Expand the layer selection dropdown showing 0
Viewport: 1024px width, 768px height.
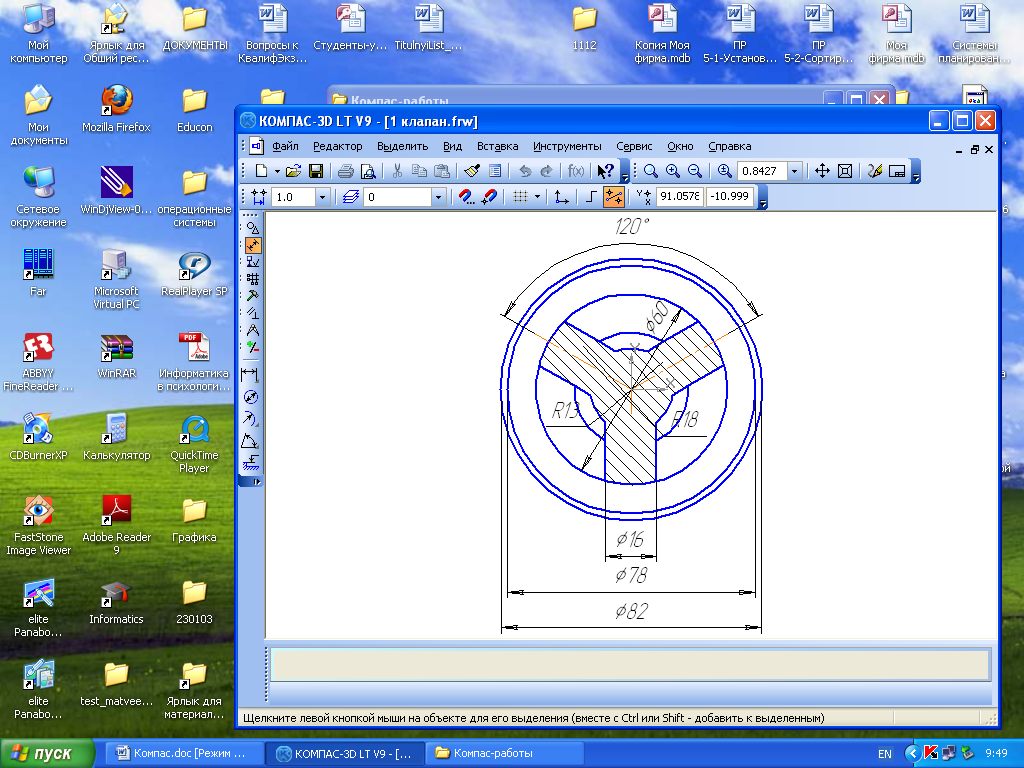tap(438, 197)
